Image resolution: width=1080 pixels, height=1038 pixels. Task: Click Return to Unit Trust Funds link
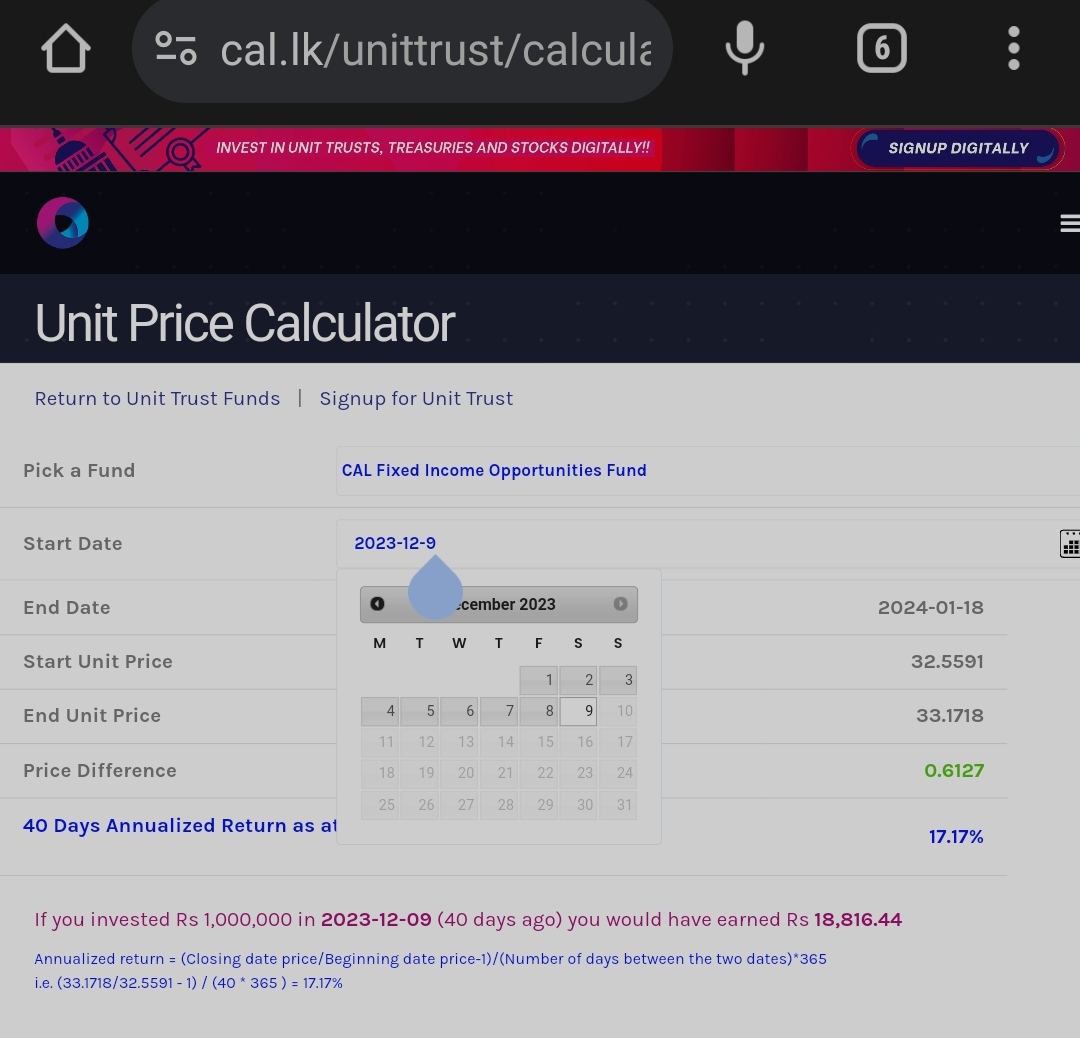tap(157, 399)
